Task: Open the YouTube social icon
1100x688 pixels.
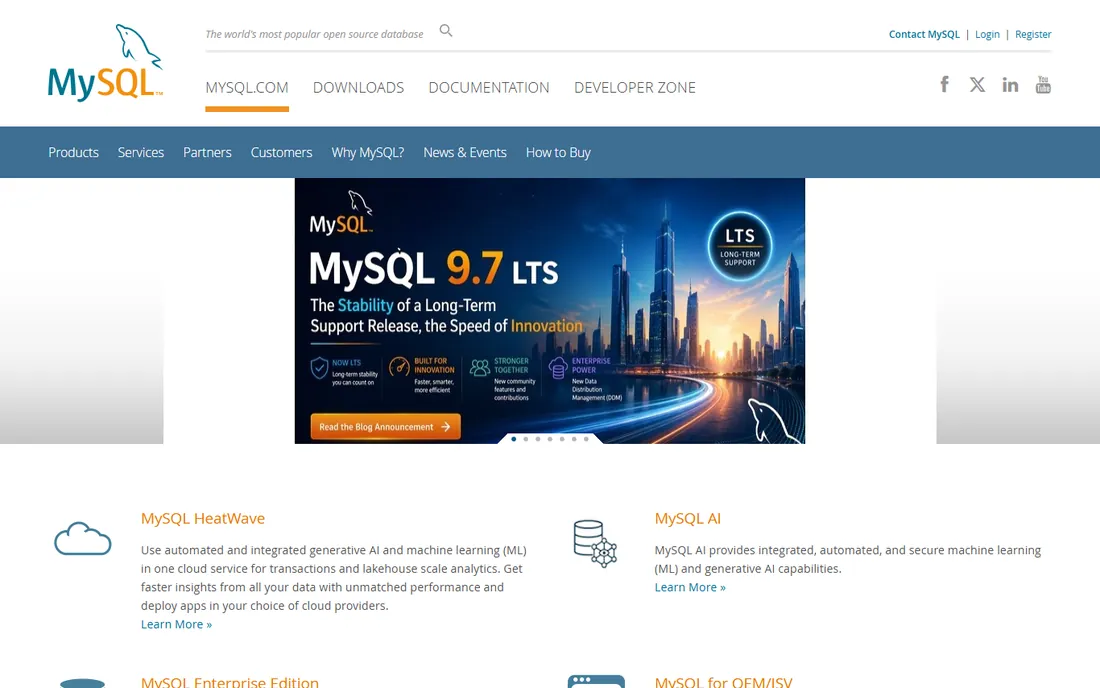Action: (x=1043, y=85)
